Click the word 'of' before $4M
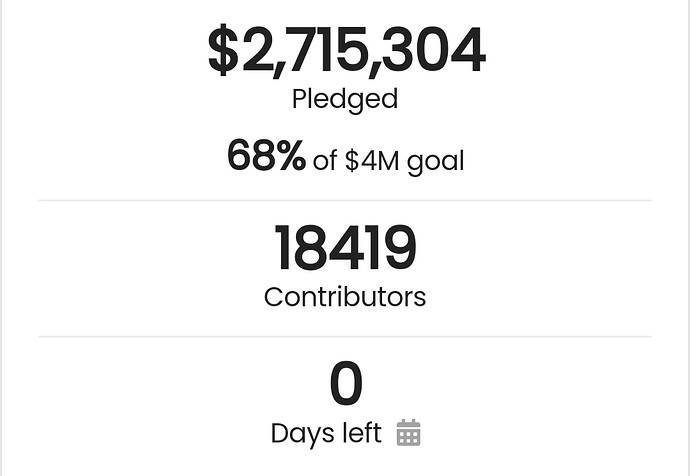This screenshot has width=690, height=476. click(325, 161)
